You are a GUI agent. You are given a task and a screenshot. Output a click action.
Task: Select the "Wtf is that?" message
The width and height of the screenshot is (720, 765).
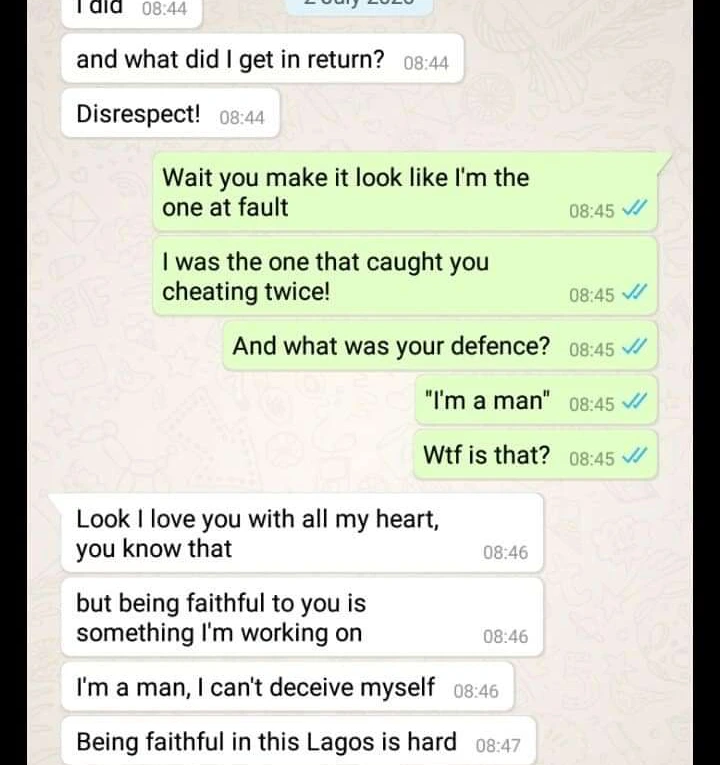click(x=536, y=455)
